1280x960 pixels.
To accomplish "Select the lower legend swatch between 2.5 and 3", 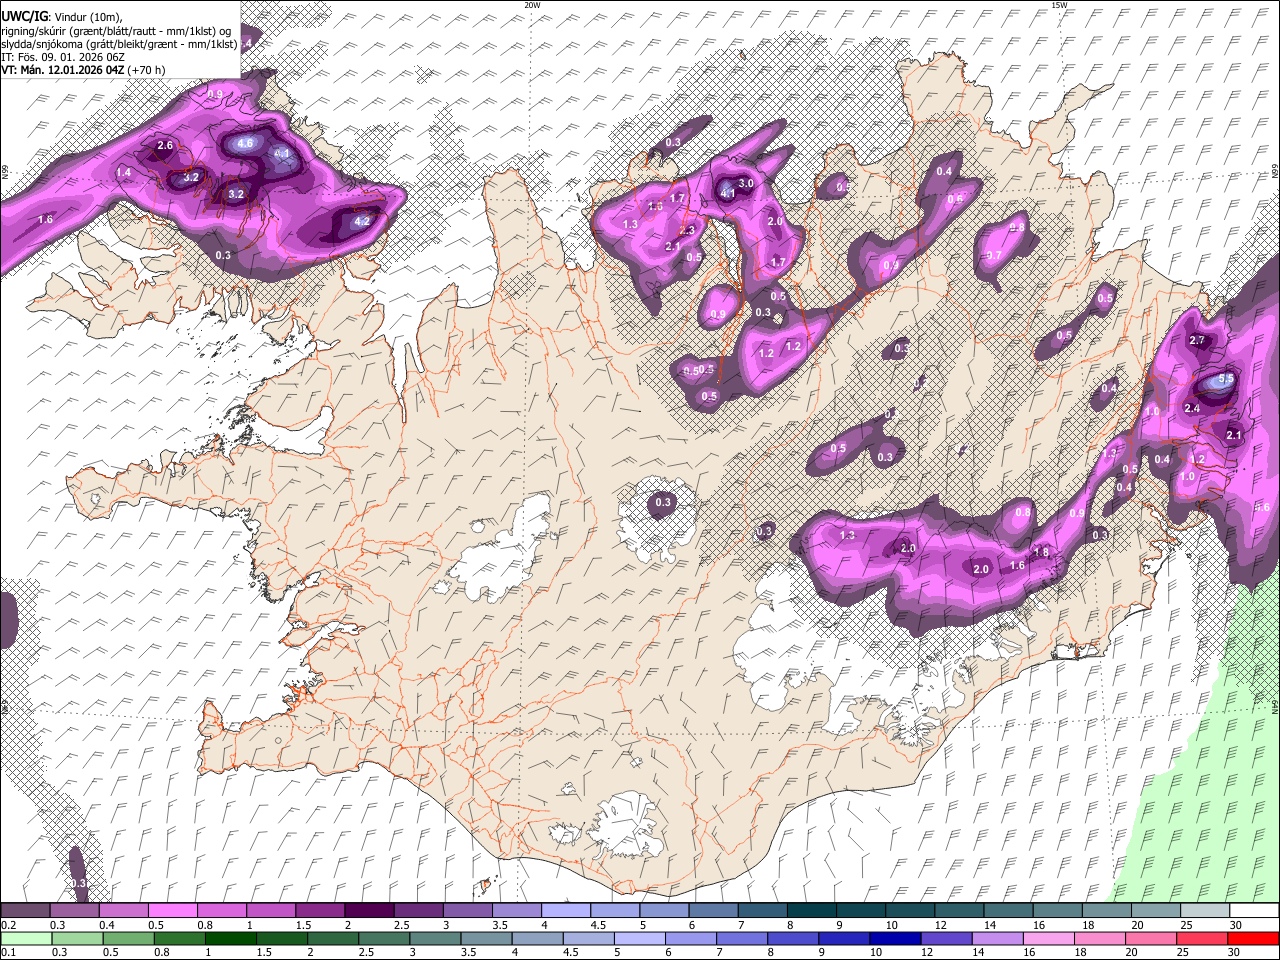I will 384,938.
